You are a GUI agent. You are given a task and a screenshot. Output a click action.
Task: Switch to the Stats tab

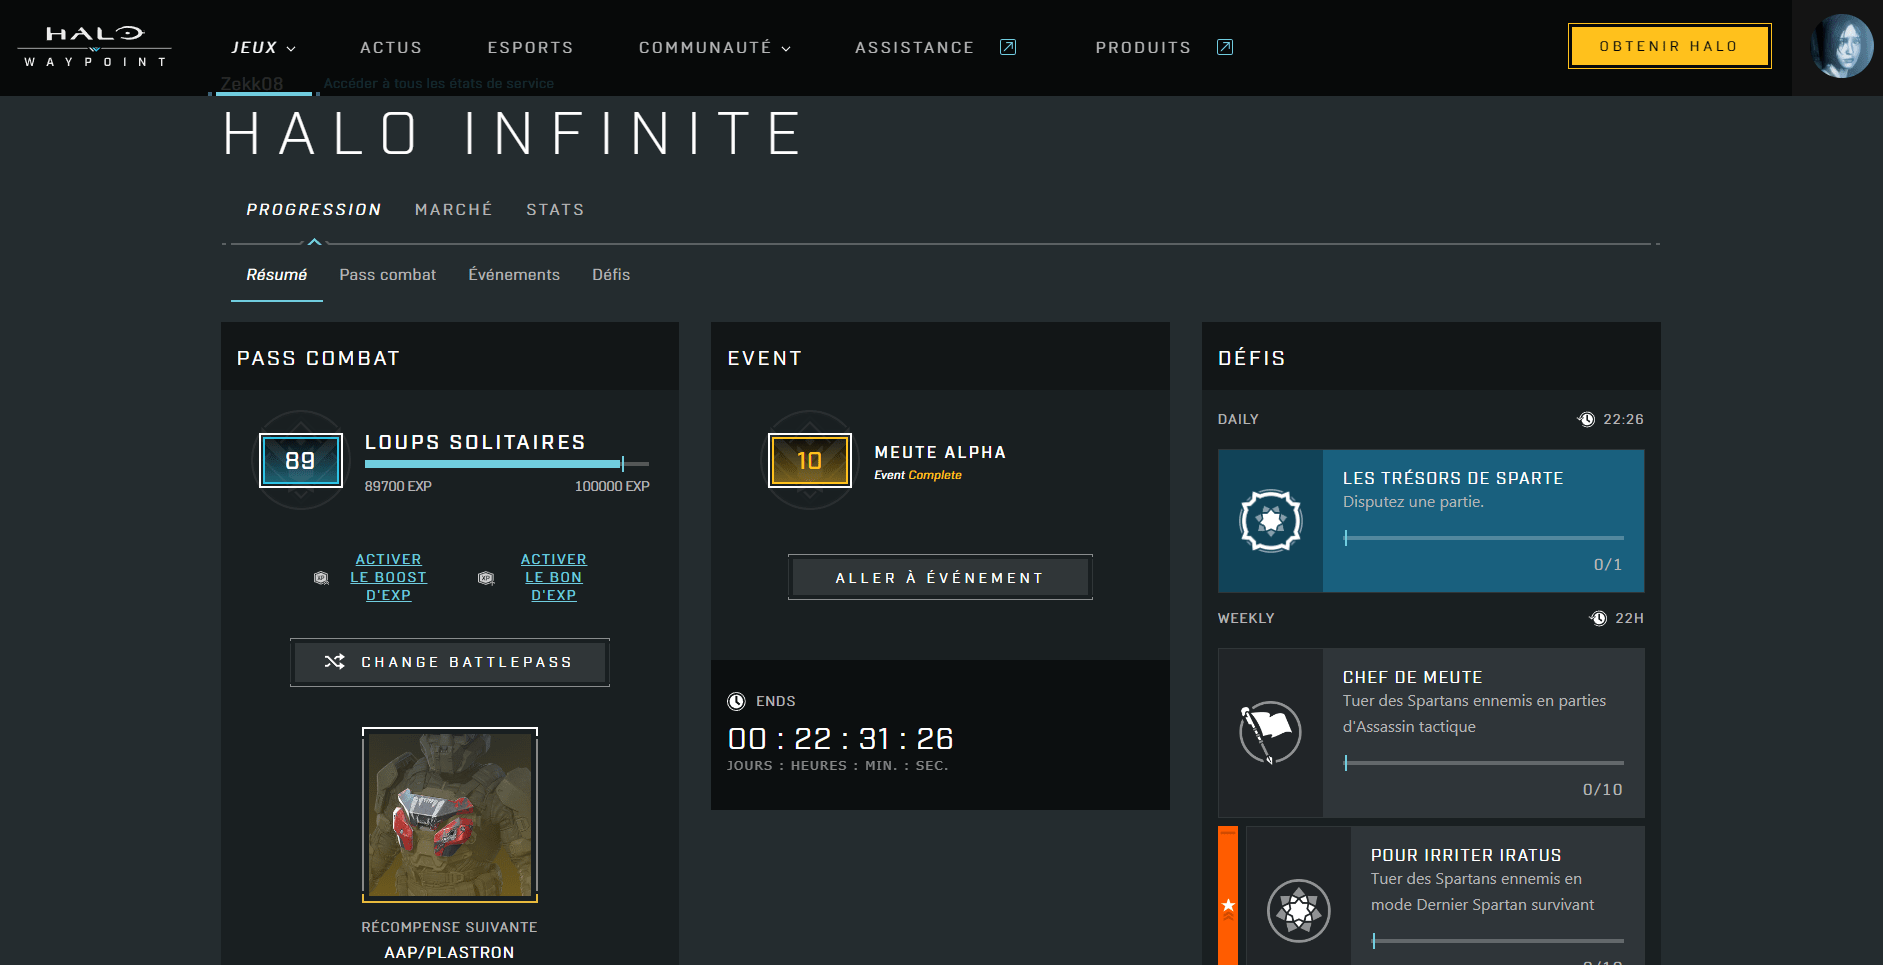click(555, 209)
